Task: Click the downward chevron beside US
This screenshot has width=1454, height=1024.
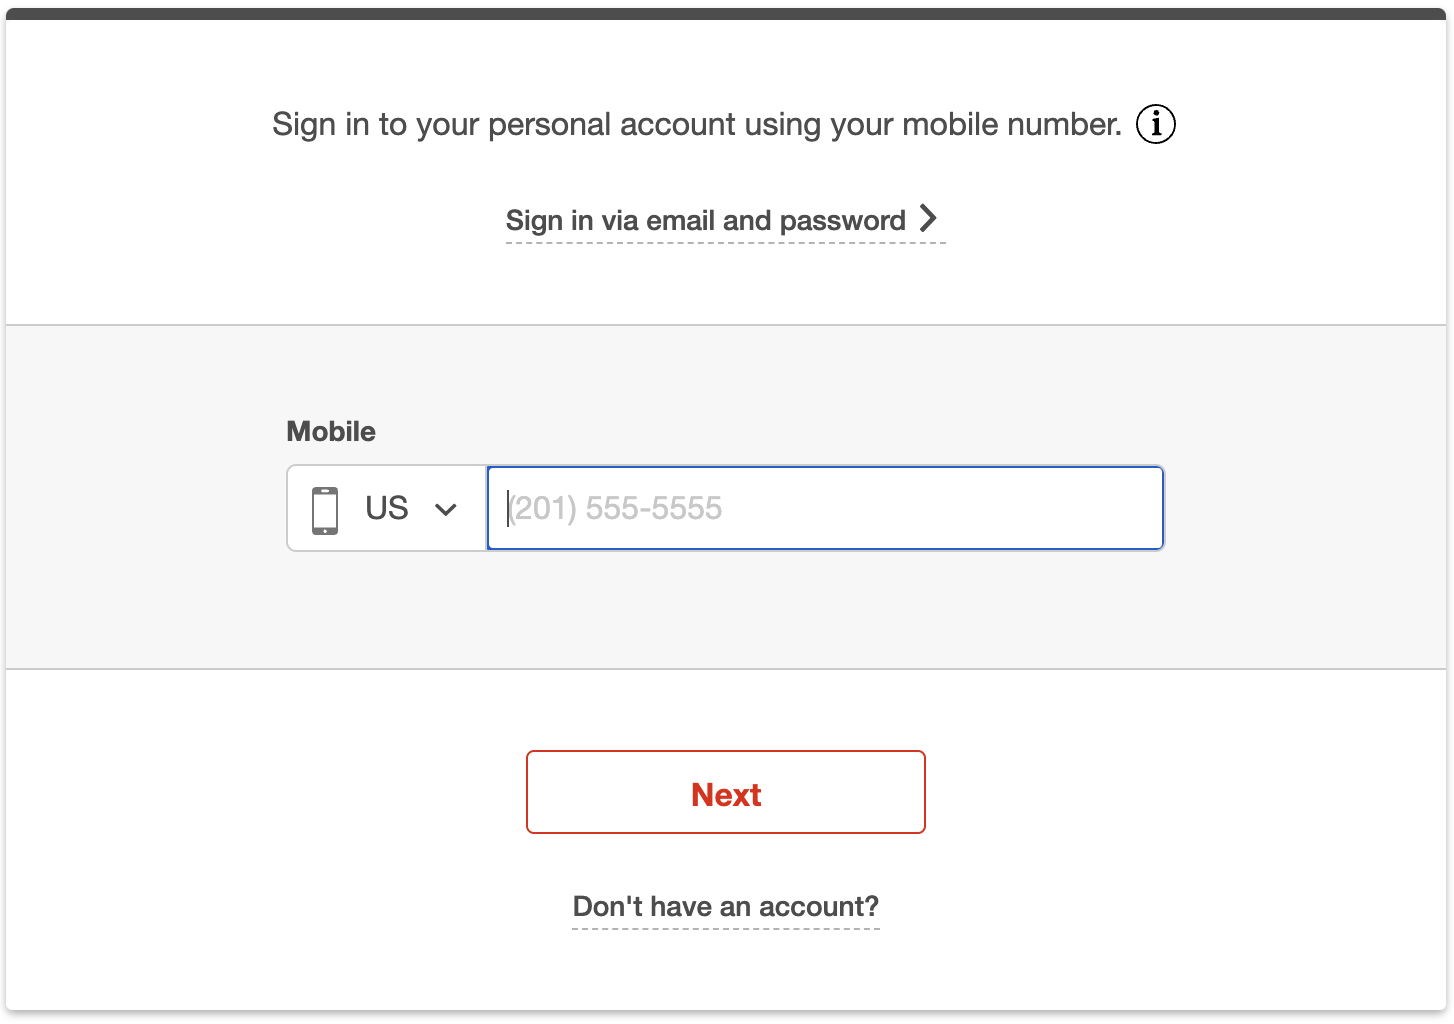Action: tap(444, 509)
